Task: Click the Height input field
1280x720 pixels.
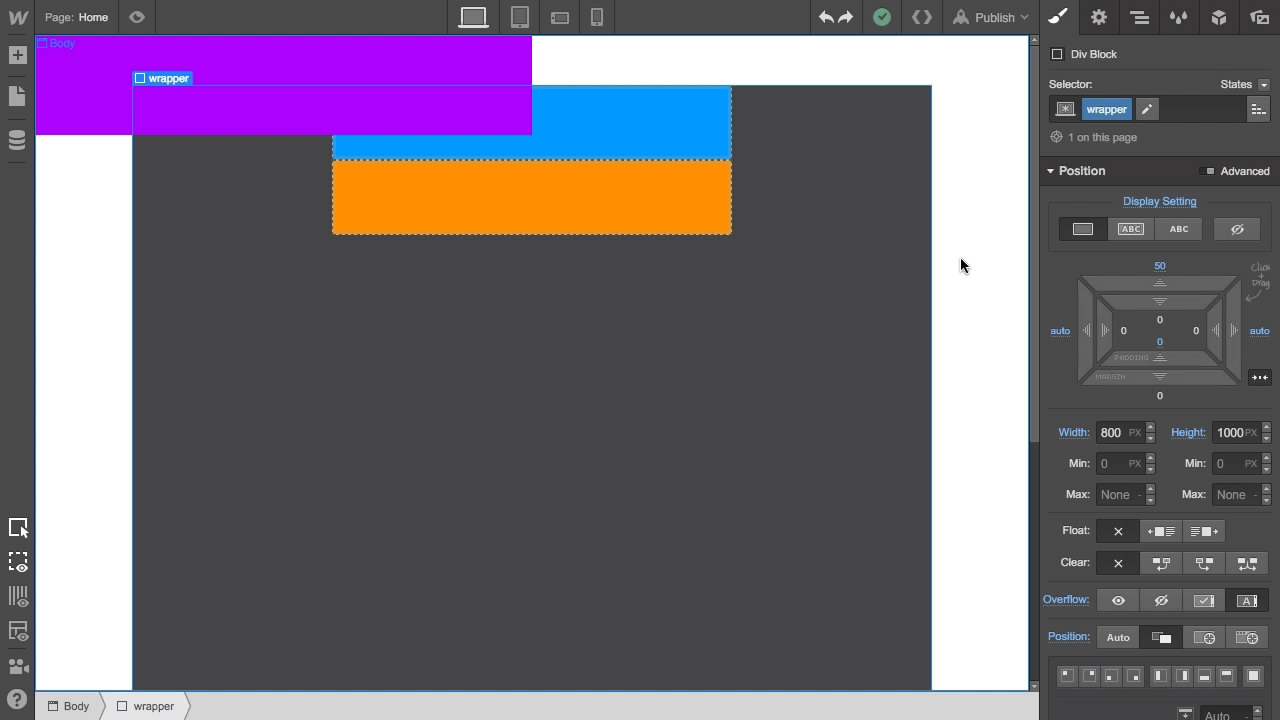Action: [1237, 433]
